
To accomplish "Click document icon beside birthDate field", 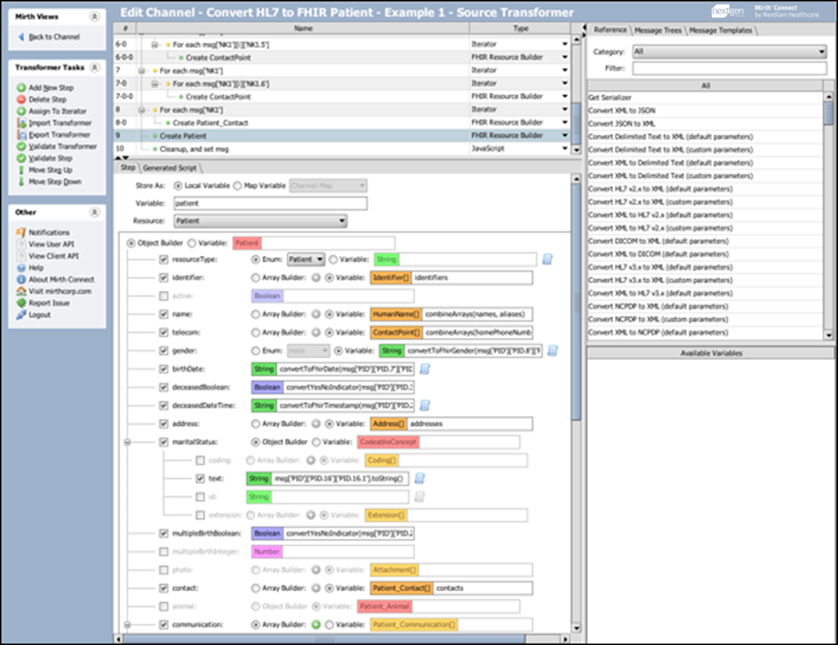I will (424, 369).
